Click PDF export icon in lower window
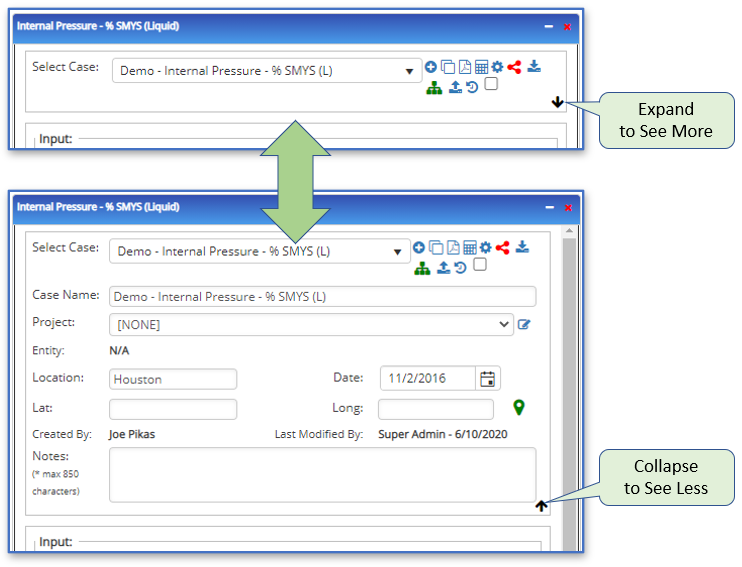The image size is (742, 567). click(x=452, y=248)
